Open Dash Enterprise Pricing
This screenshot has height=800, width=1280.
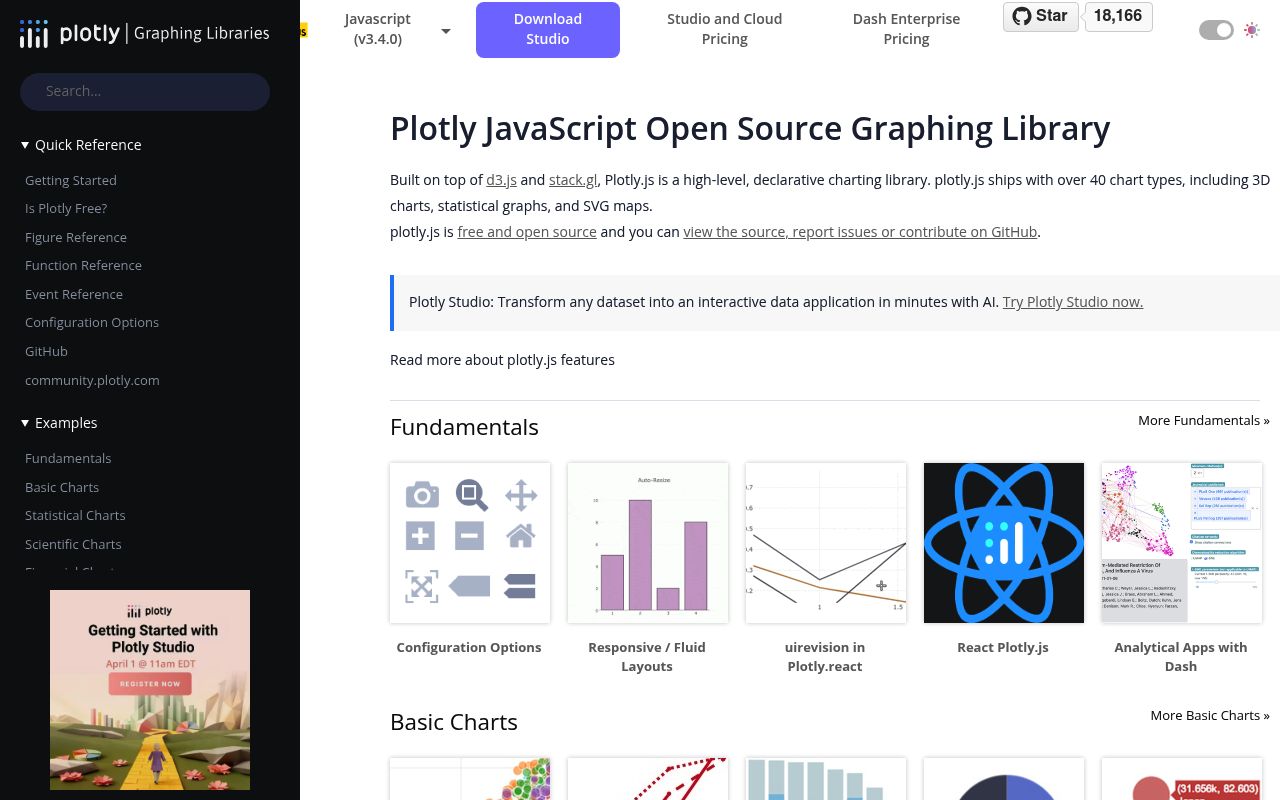pos(906,29)
